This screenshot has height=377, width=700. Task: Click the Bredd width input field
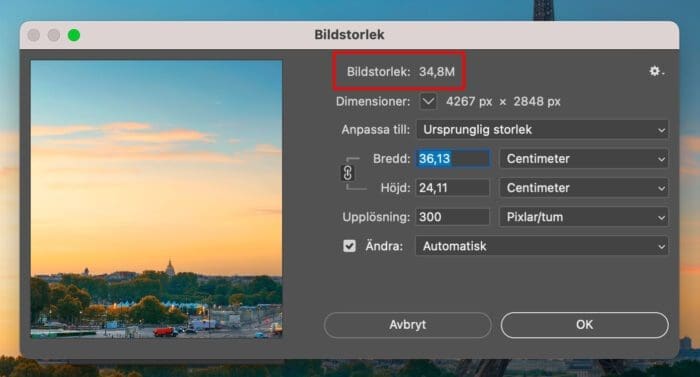point(453,159)
